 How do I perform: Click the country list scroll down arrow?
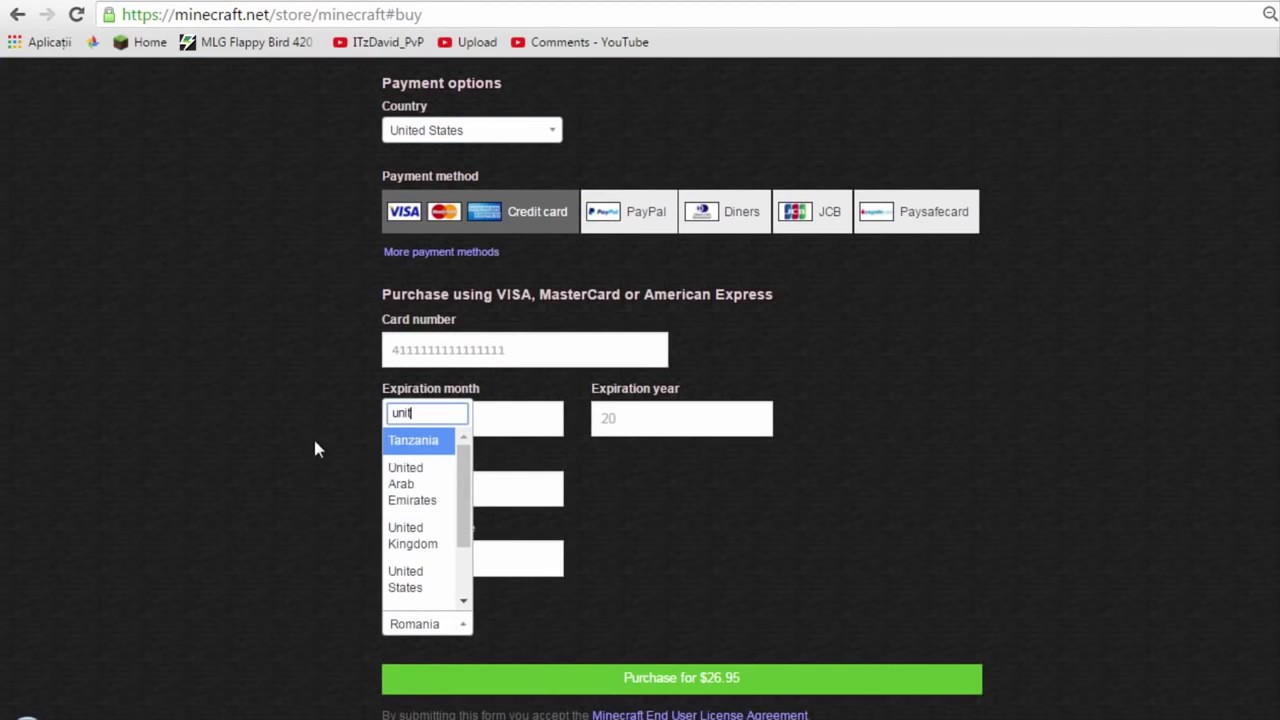463,601
